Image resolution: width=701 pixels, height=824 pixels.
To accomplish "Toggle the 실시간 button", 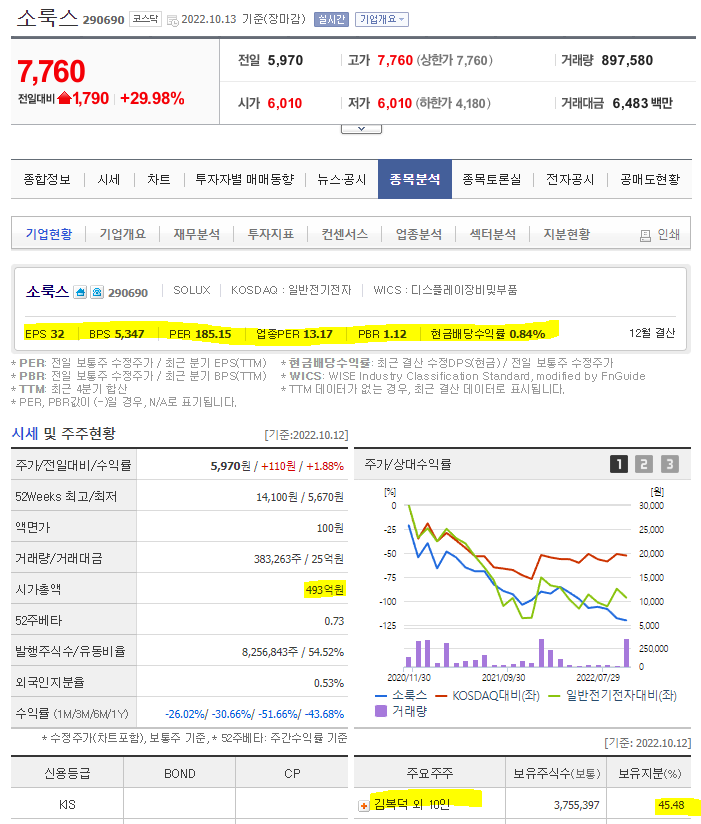I will coord(331,19).
